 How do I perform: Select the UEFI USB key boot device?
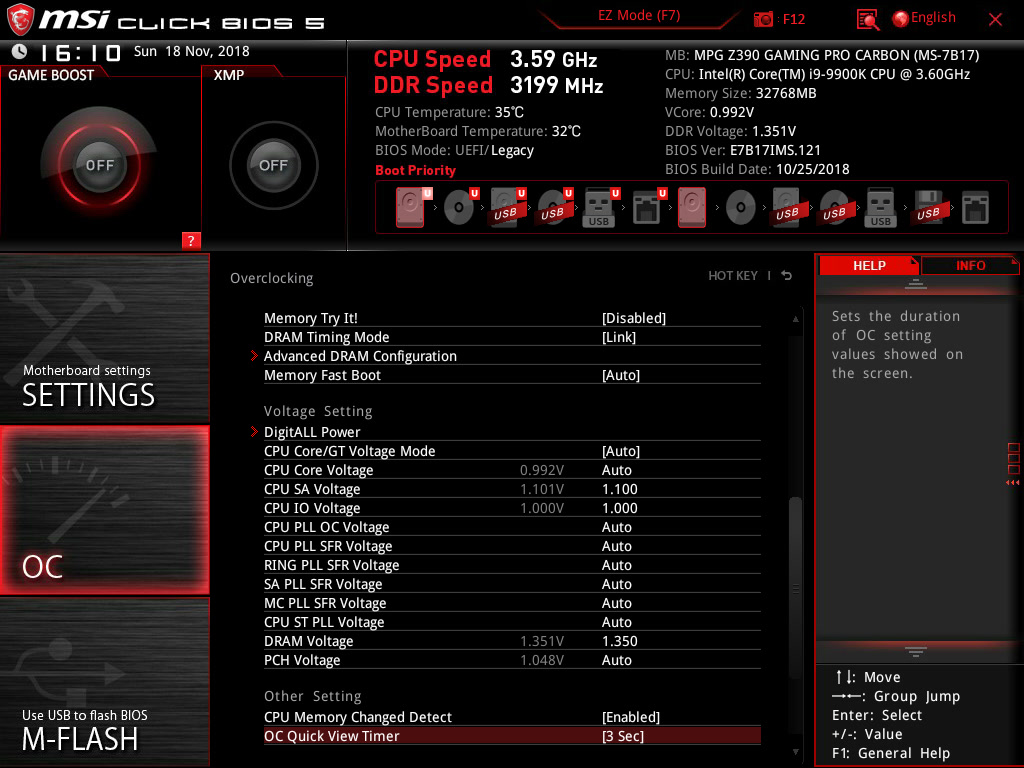pyautogui.click(x=601, y=207)
